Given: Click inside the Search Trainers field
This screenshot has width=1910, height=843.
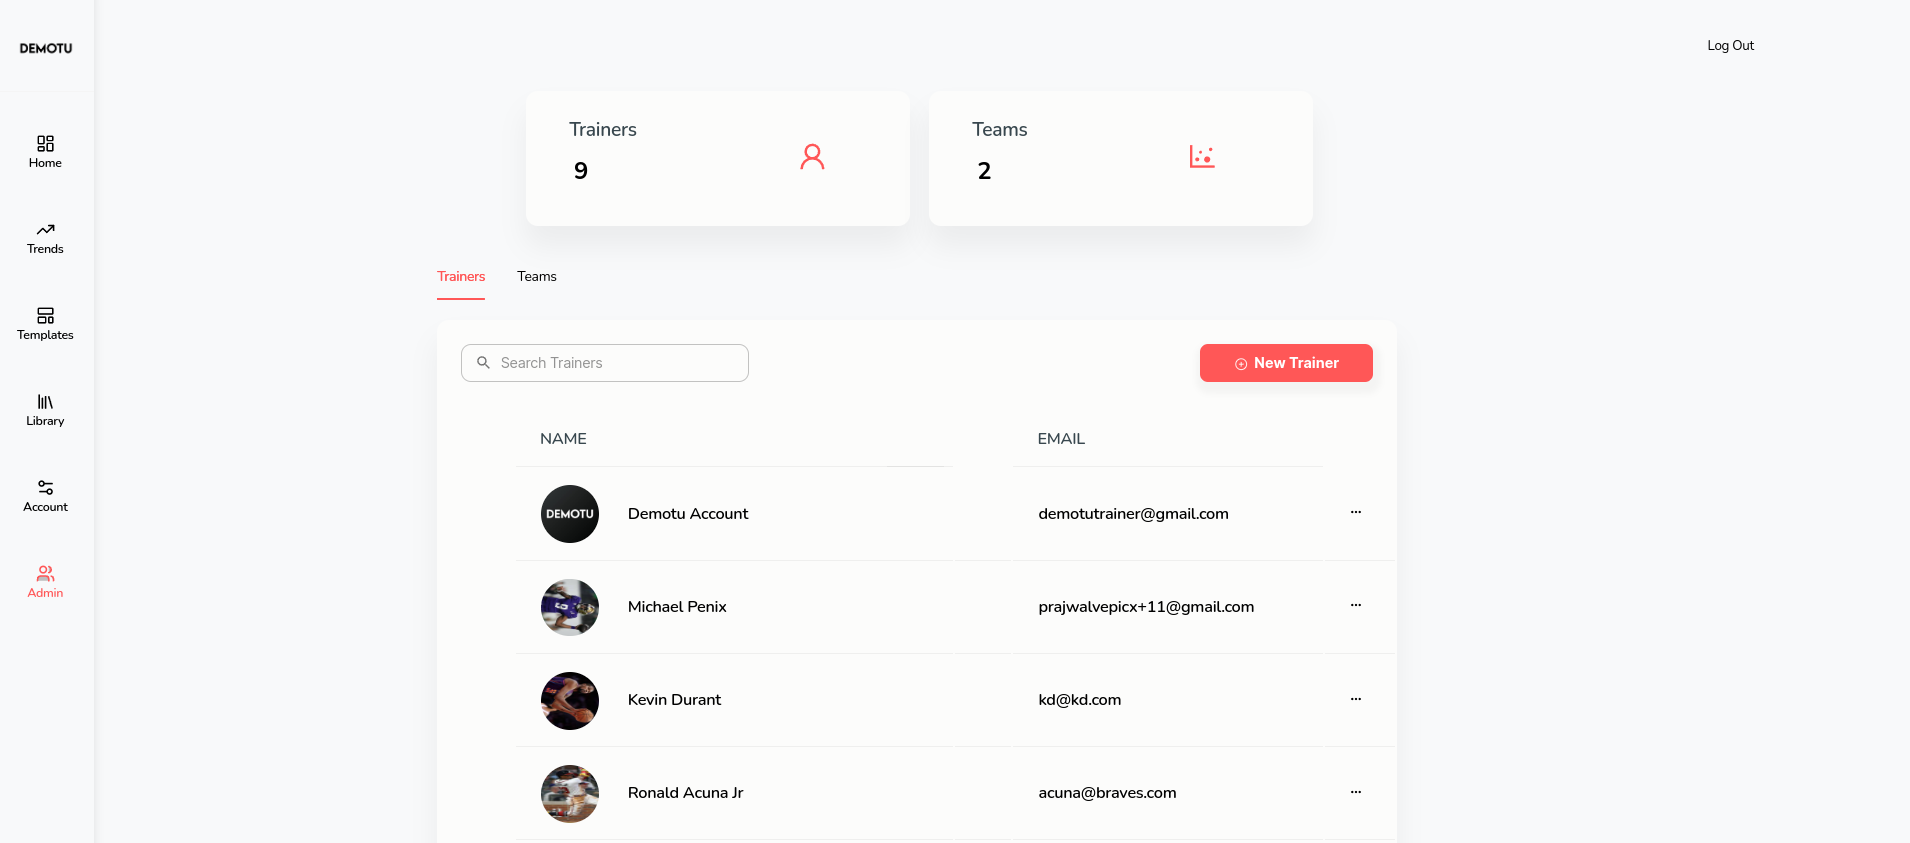Looking at the screenshot, I should point(604,362).
